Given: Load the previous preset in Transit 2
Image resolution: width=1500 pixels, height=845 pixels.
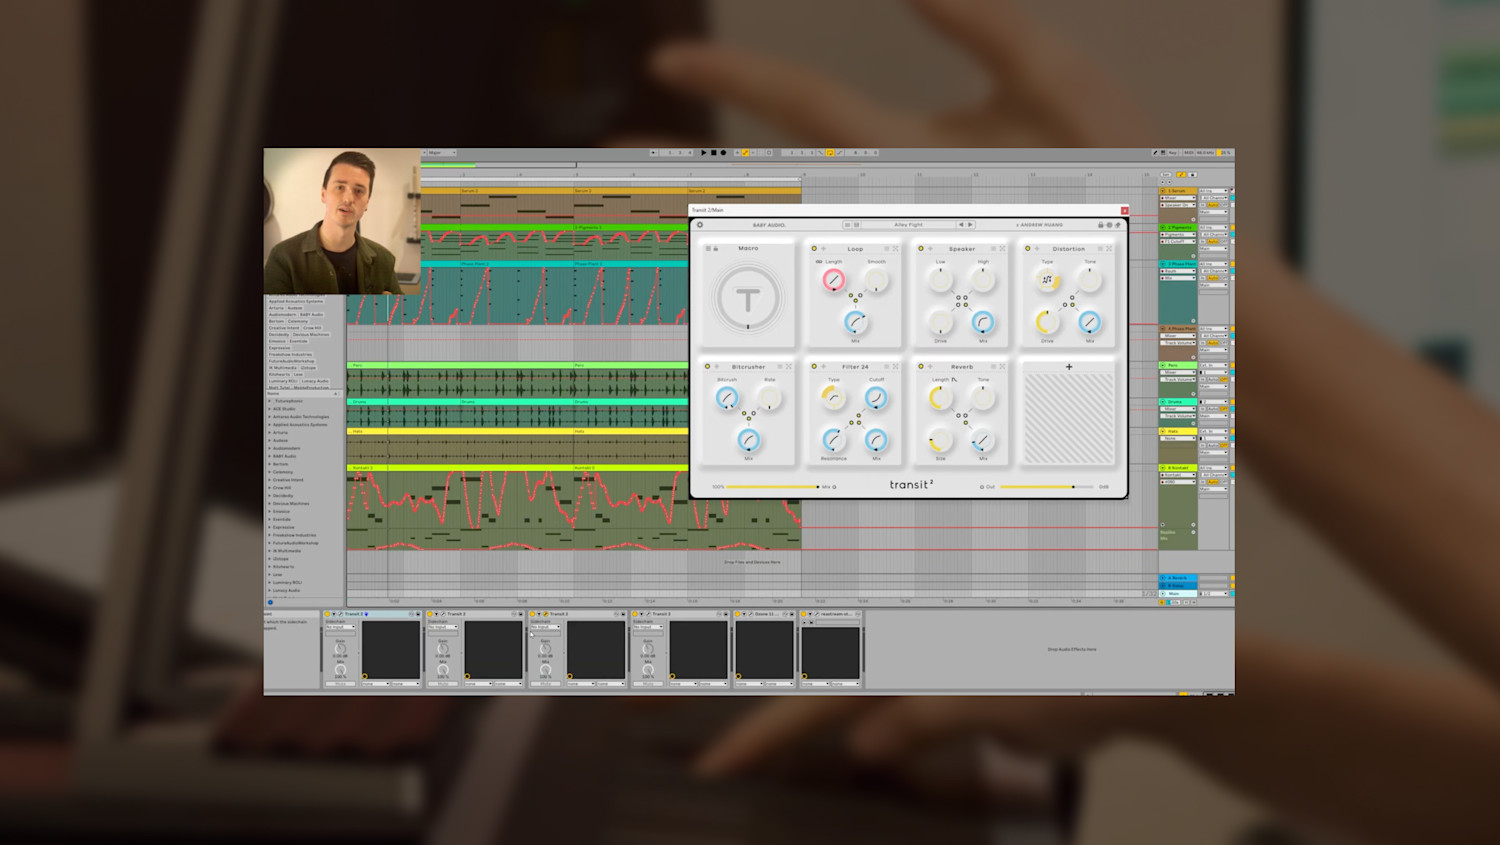Looking at the screenshot, I should pyautogui.click(x=961, y=225).
